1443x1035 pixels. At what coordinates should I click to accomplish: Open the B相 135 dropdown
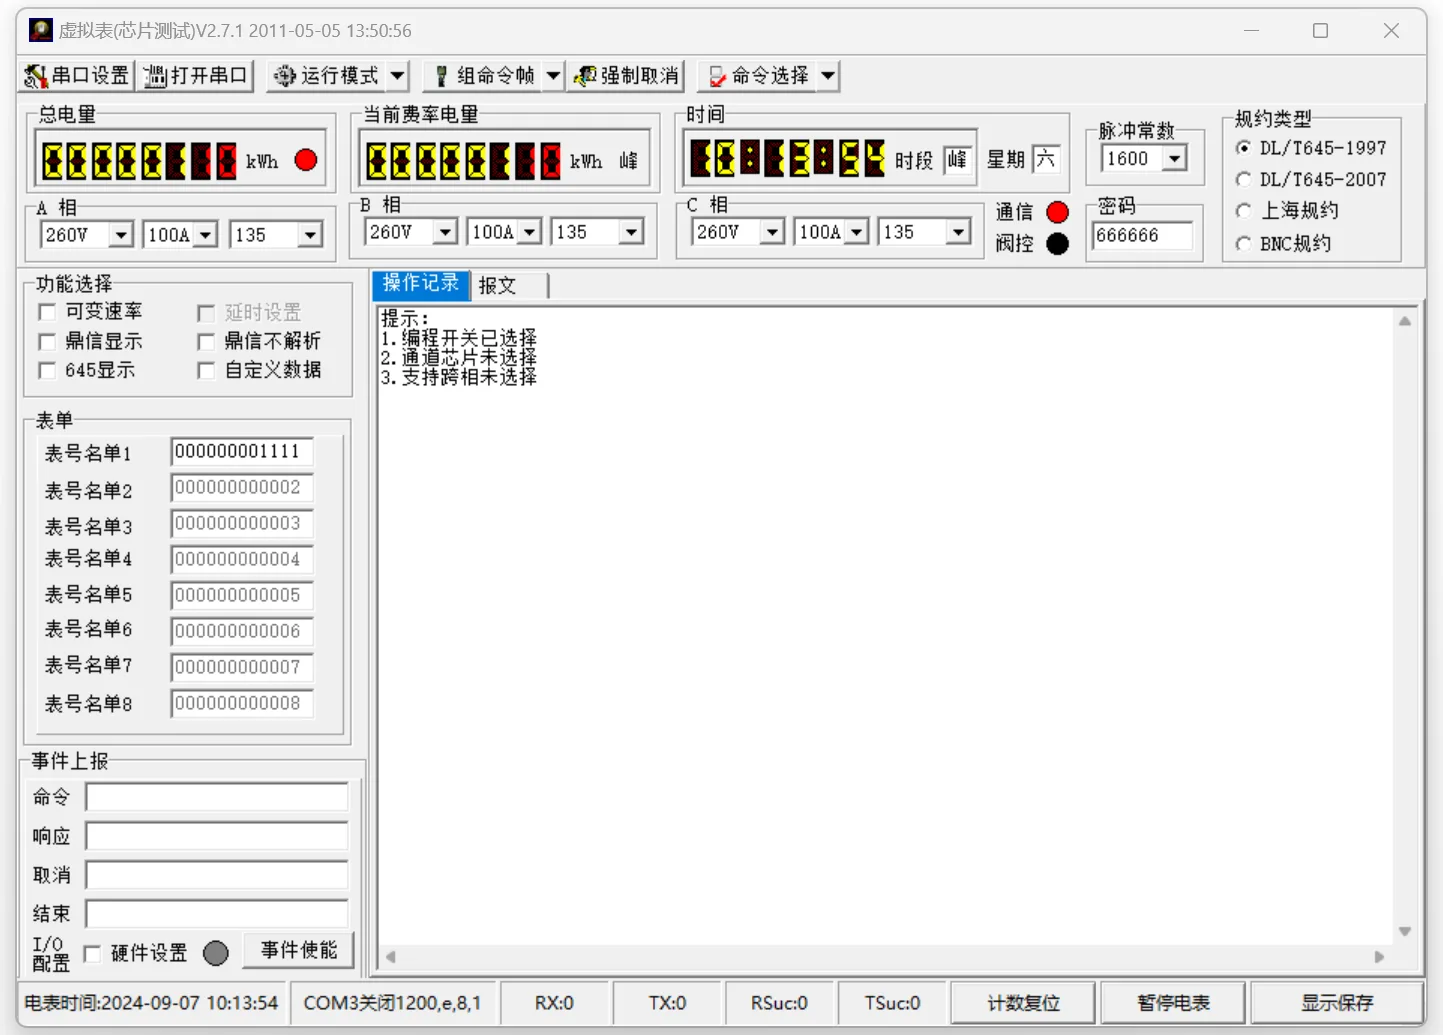[x=631, y=232]
